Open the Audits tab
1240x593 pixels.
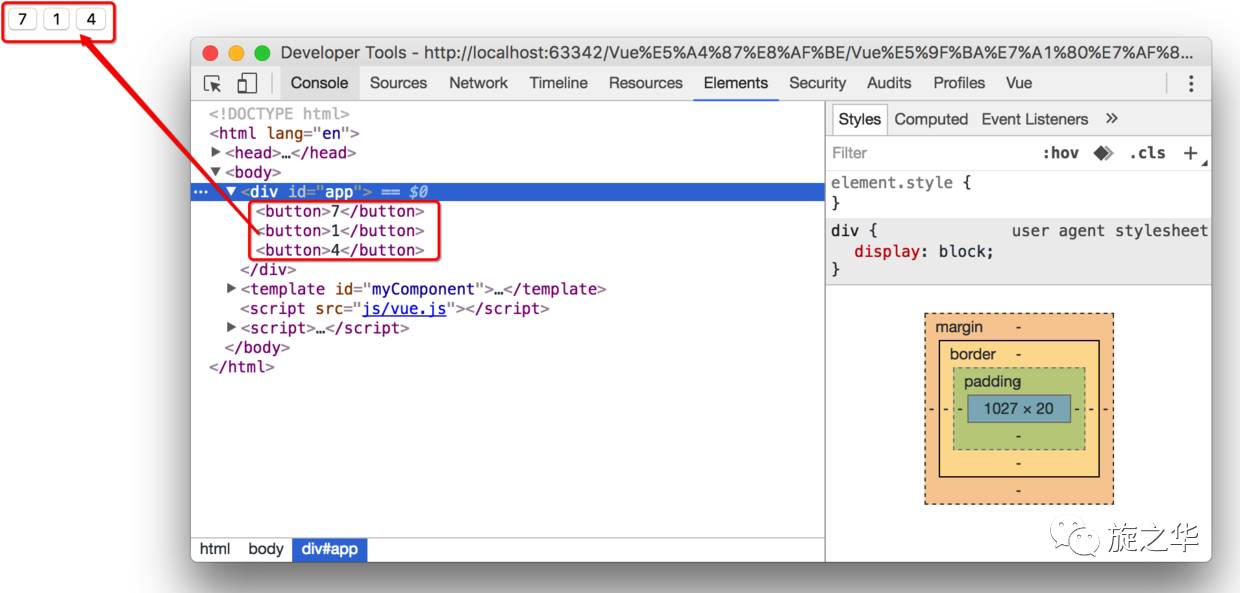point(889,83)
